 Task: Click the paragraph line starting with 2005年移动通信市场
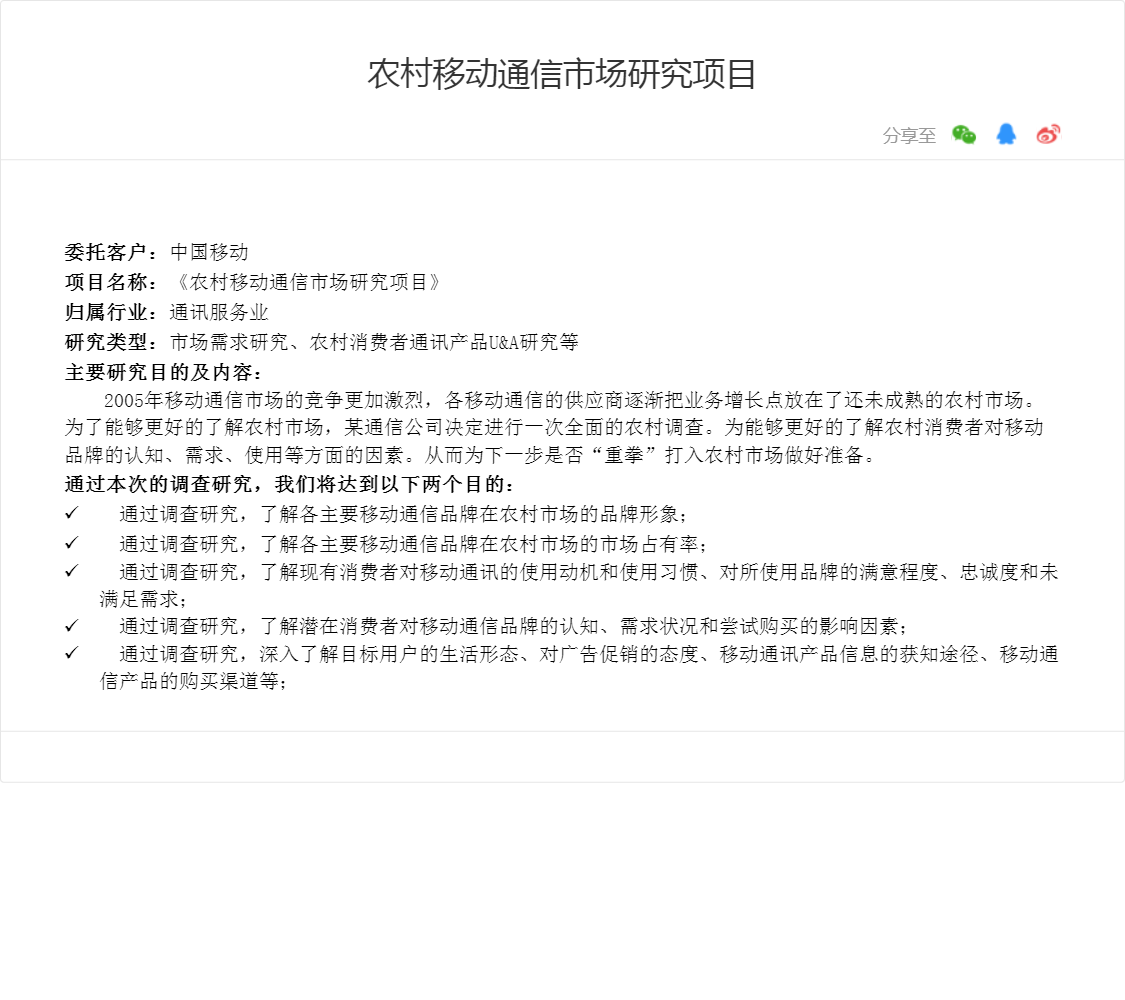point(570,400)
